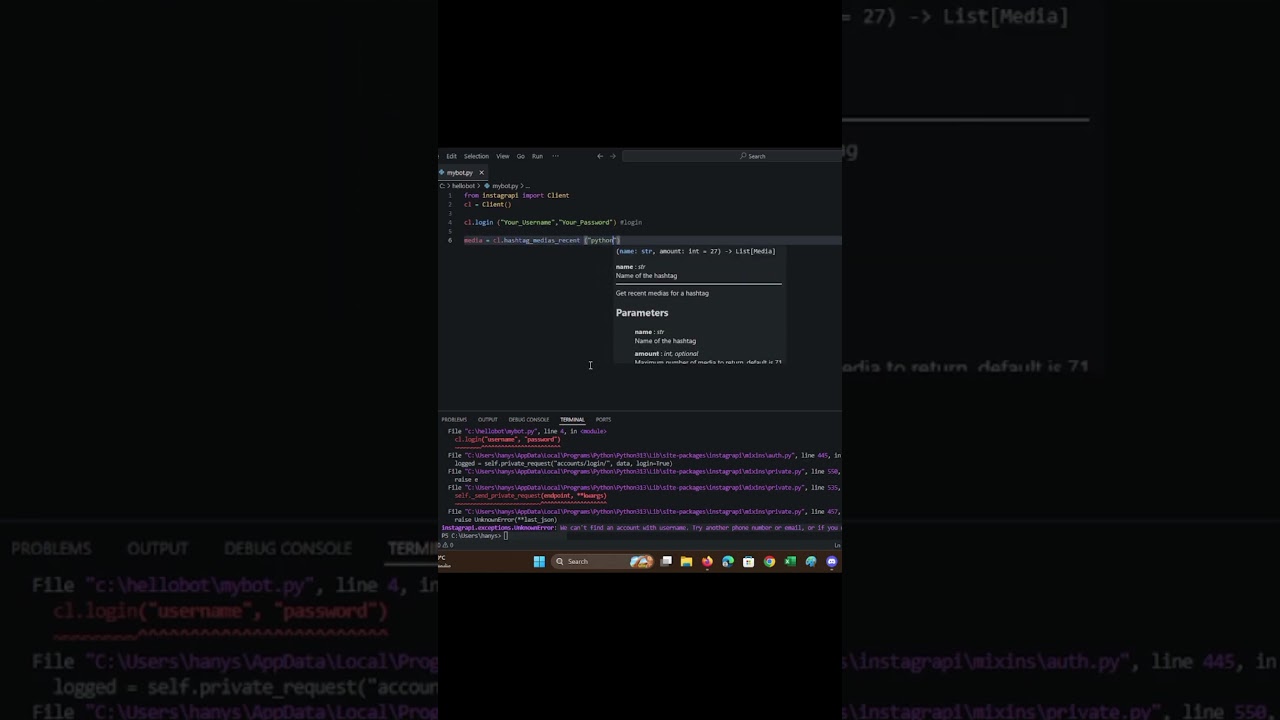Go back with the left navigation arrow
This screenshot has width=1280, height=720.
tap(600, 156)
